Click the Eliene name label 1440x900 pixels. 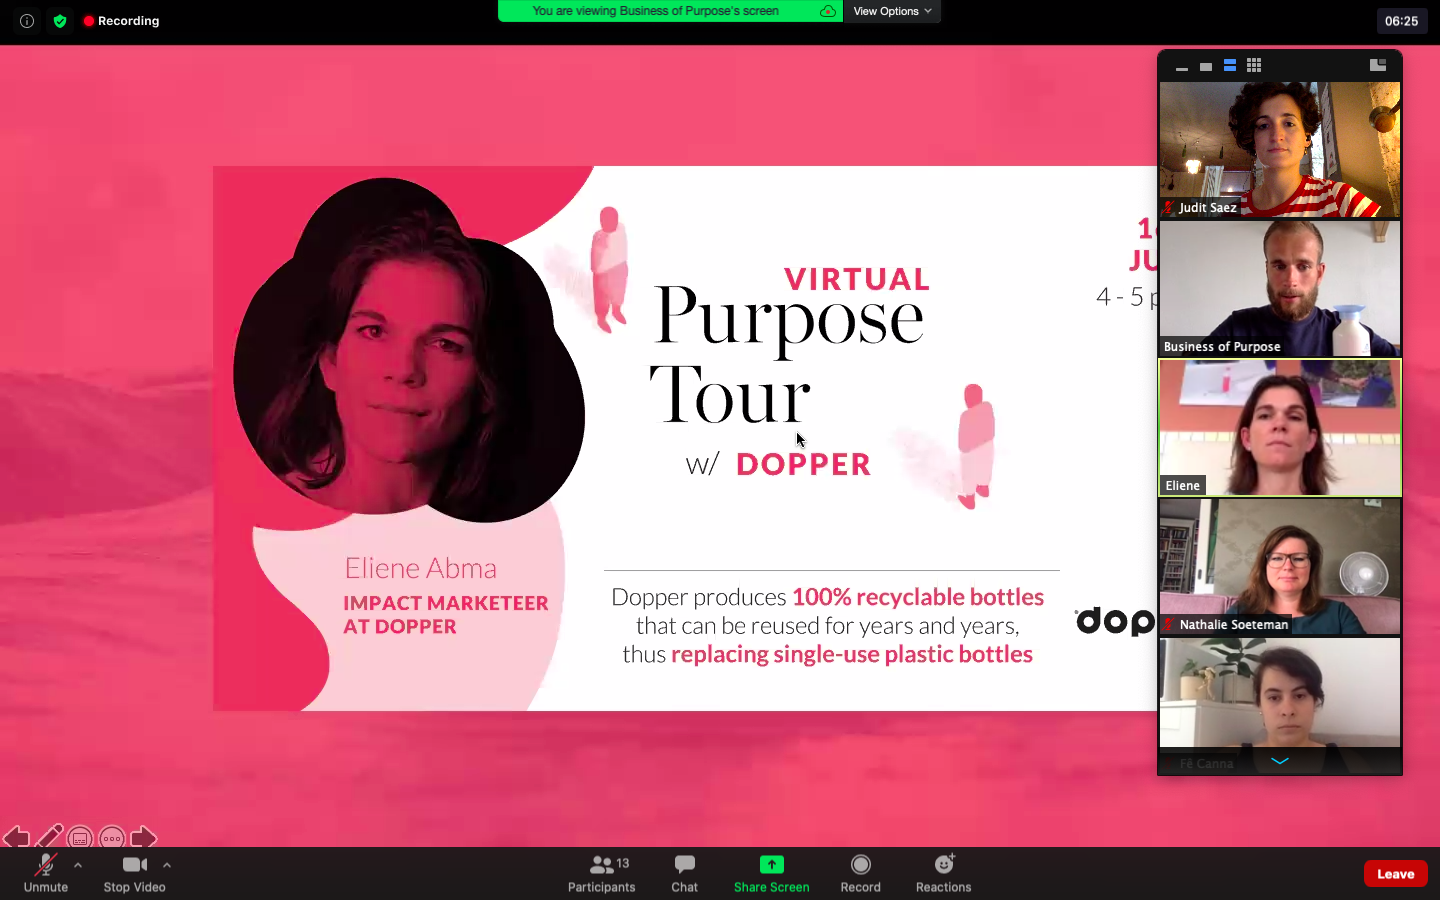point(1182,486)
